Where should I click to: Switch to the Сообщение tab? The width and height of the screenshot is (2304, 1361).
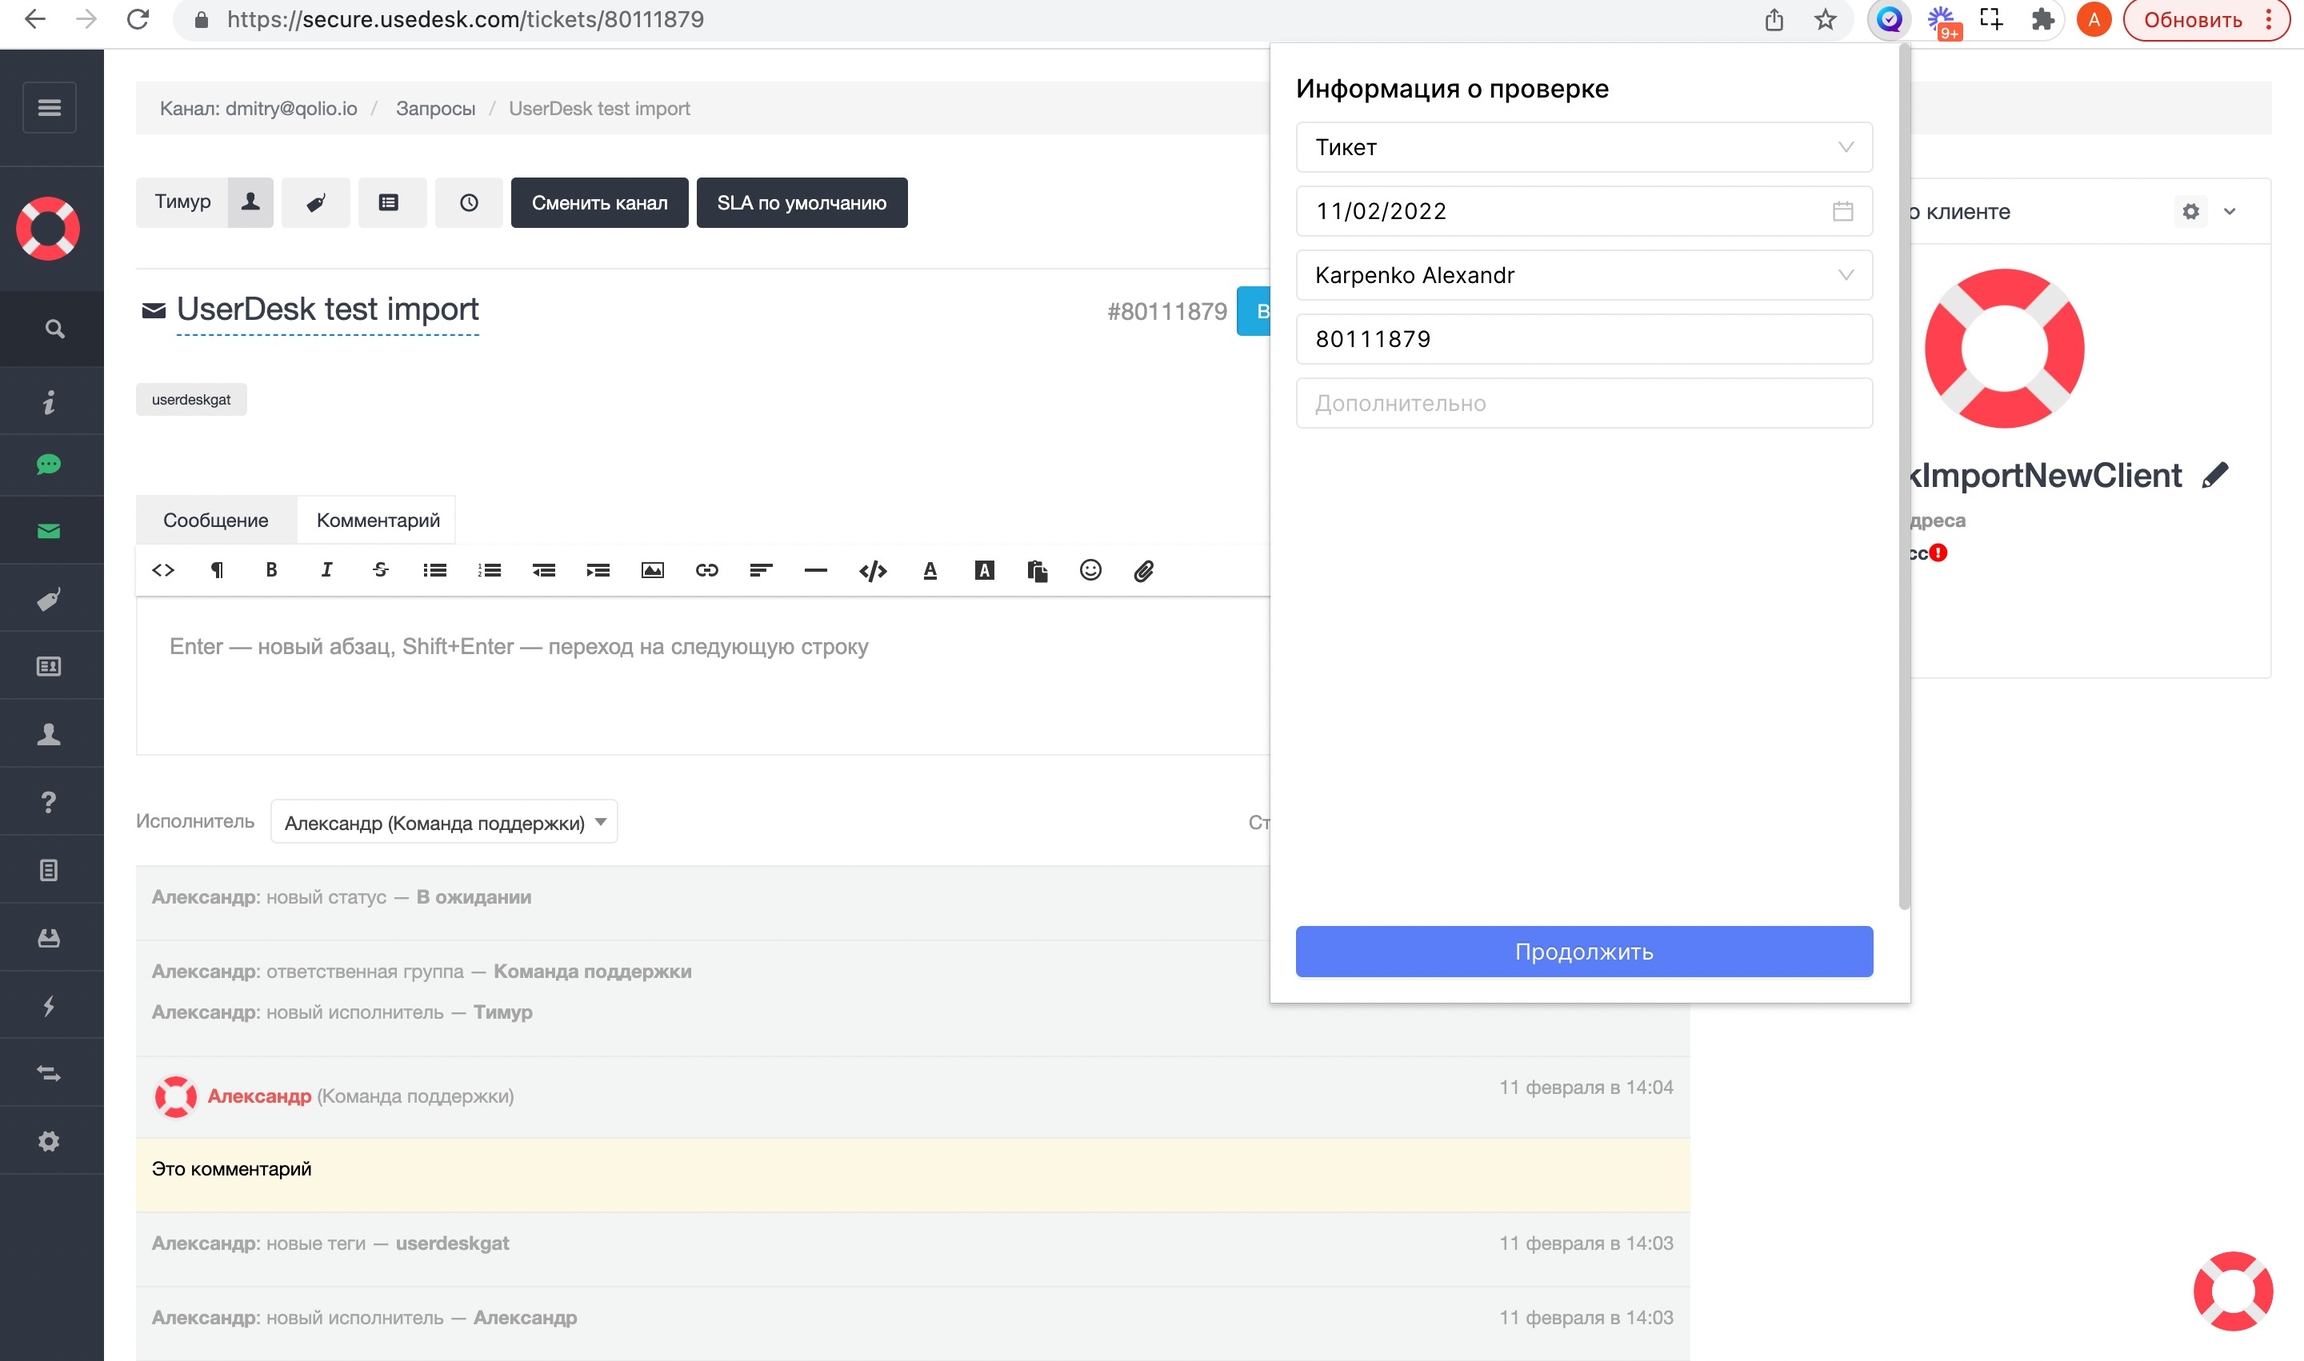[x=215, y=520]
